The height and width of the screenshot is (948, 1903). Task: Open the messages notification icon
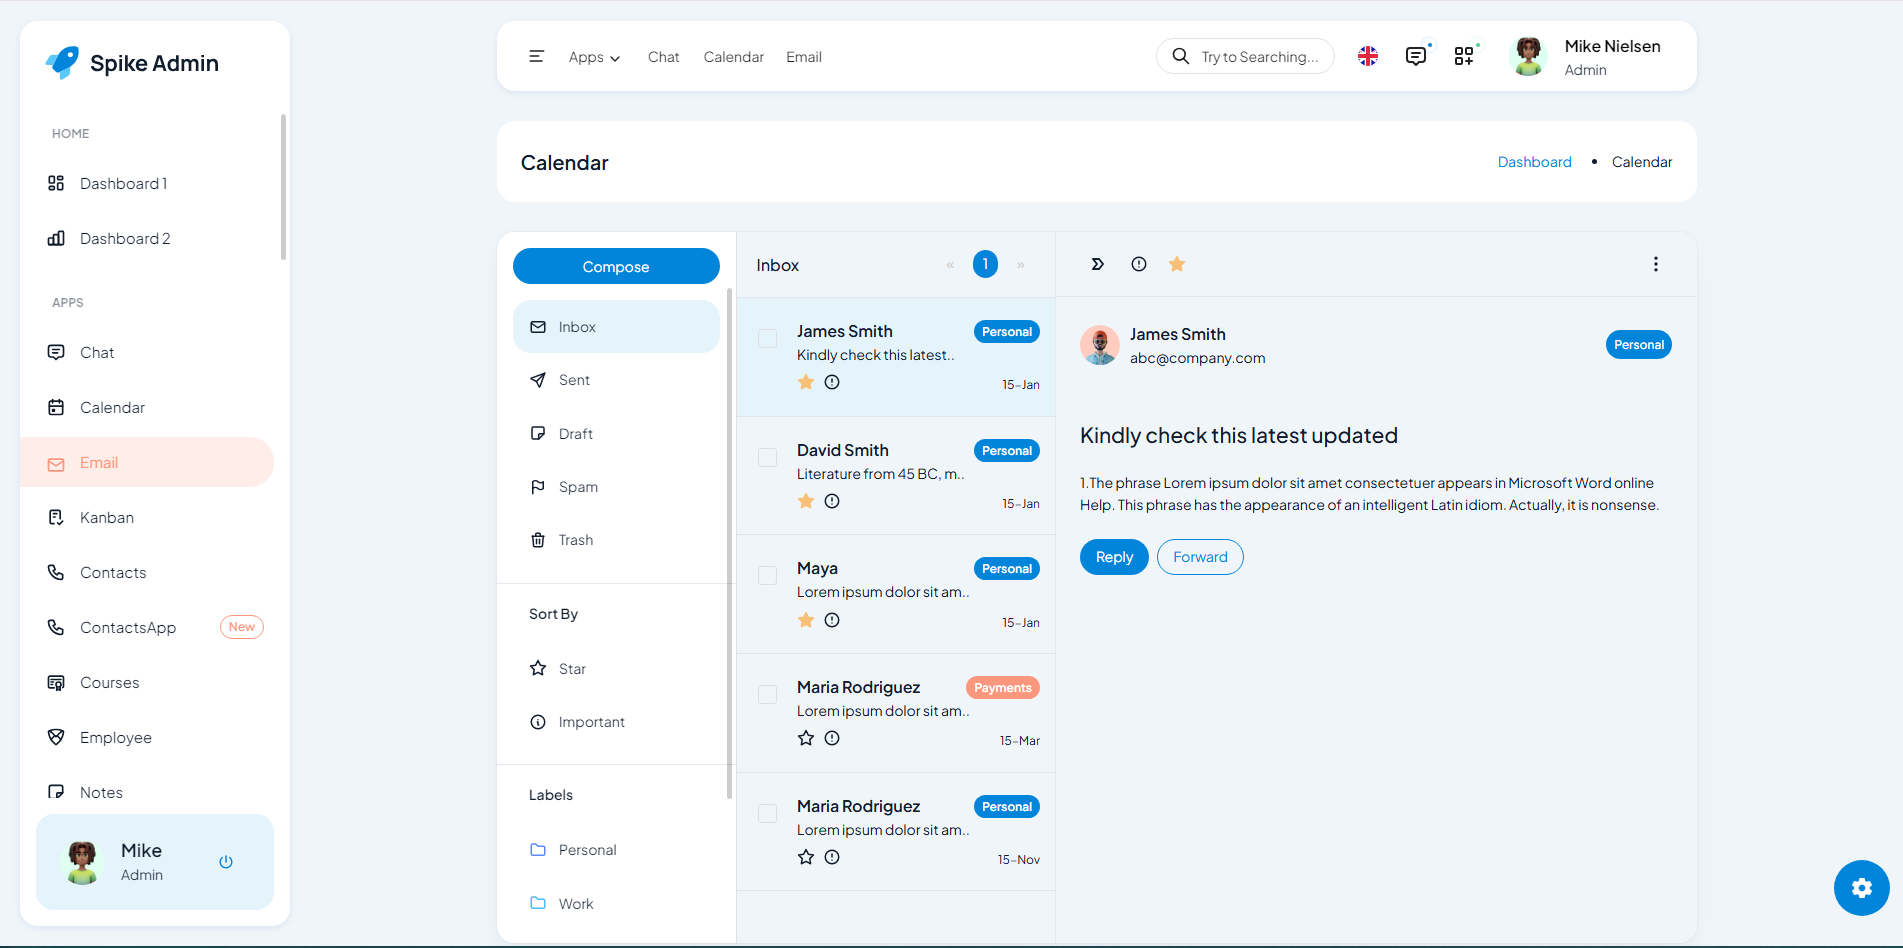(1416, 56)
